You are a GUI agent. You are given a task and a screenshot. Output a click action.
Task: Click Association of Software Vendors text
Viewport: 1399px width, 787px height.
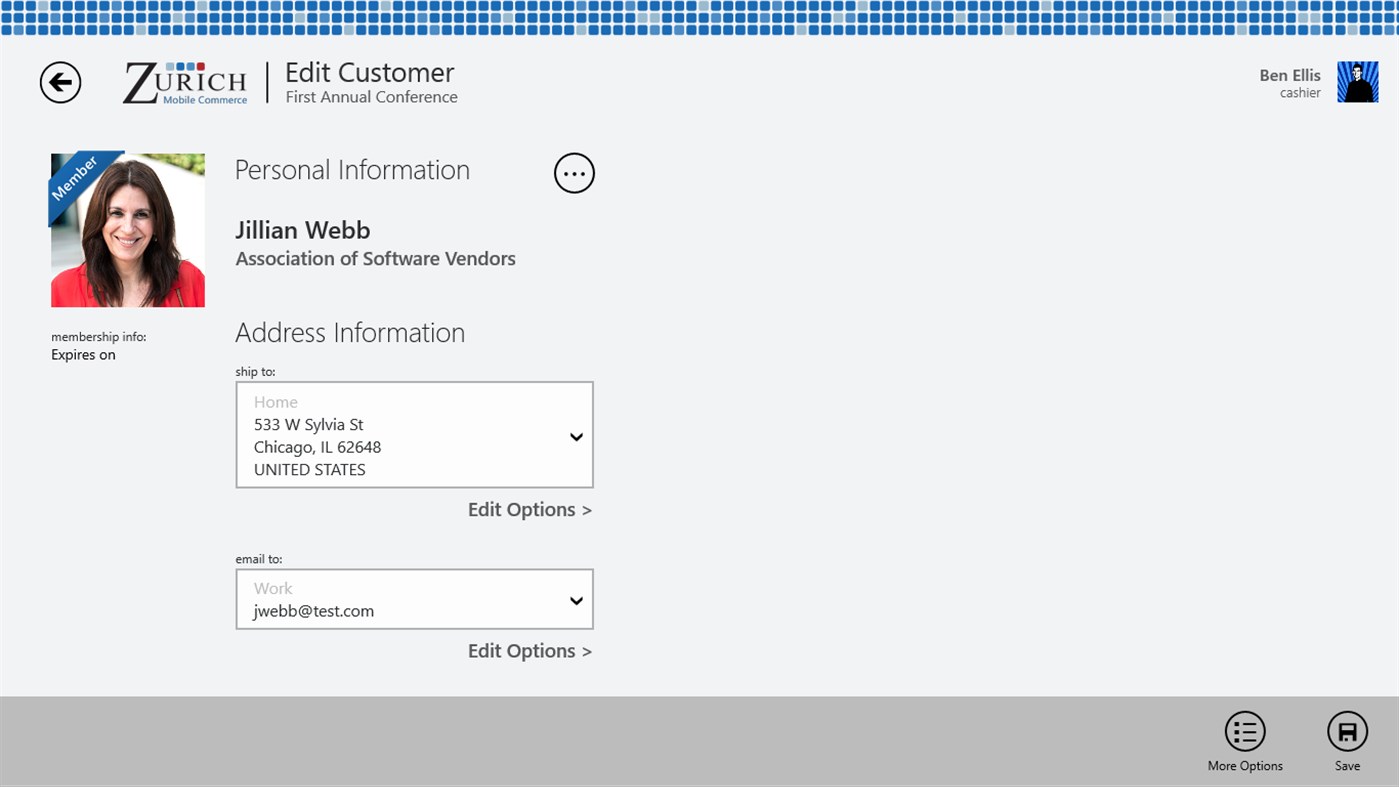375,258
